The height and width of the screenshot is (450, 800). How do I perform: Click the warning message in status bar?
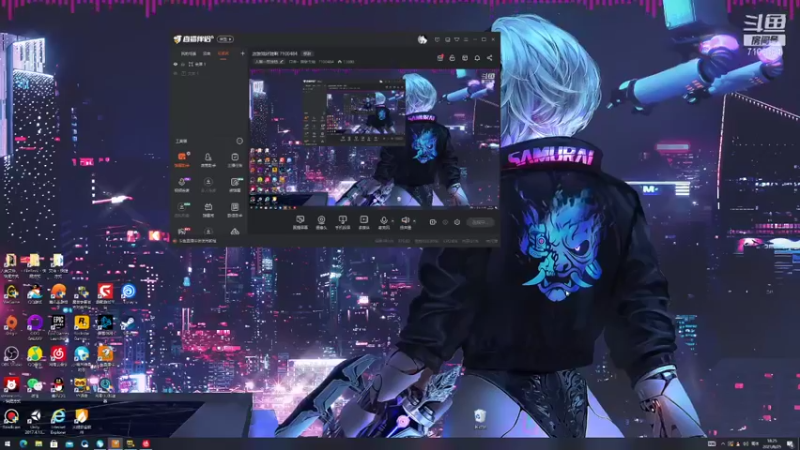[196, 241]
